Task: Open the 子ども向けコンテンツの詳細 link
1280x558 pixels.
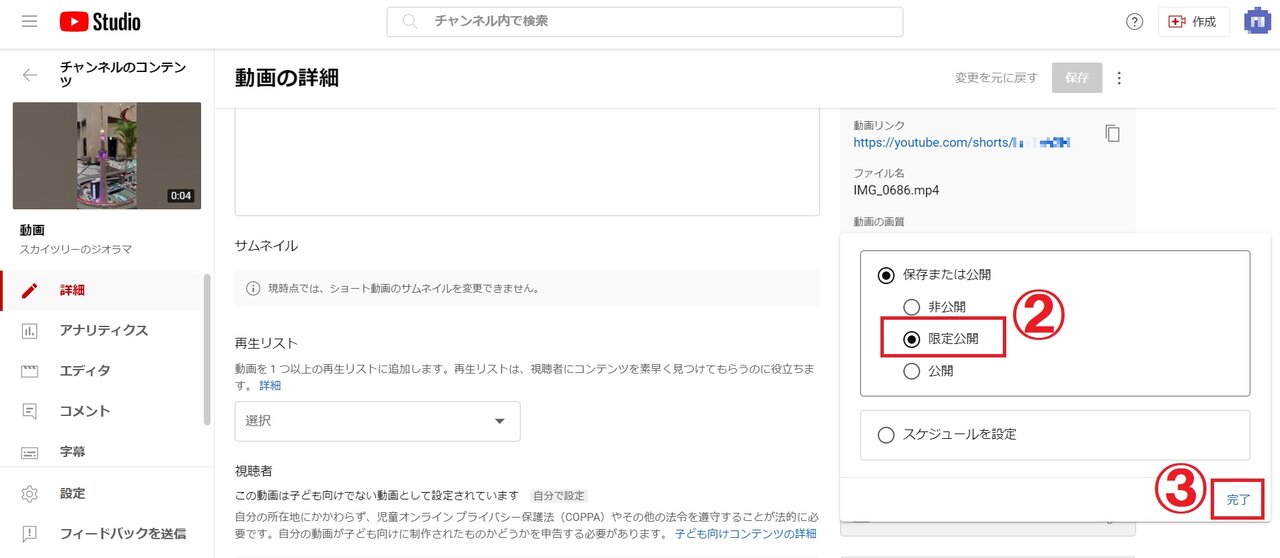Action: (x=745, y=534)
